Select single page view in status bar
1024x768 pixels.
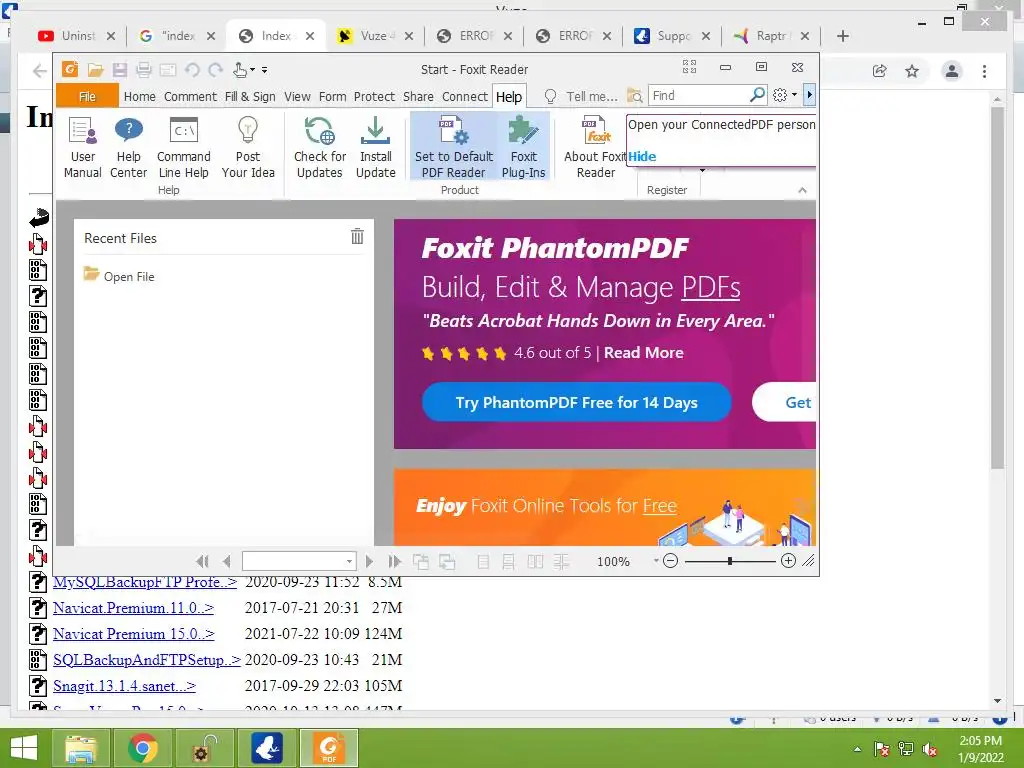point(483,562)
